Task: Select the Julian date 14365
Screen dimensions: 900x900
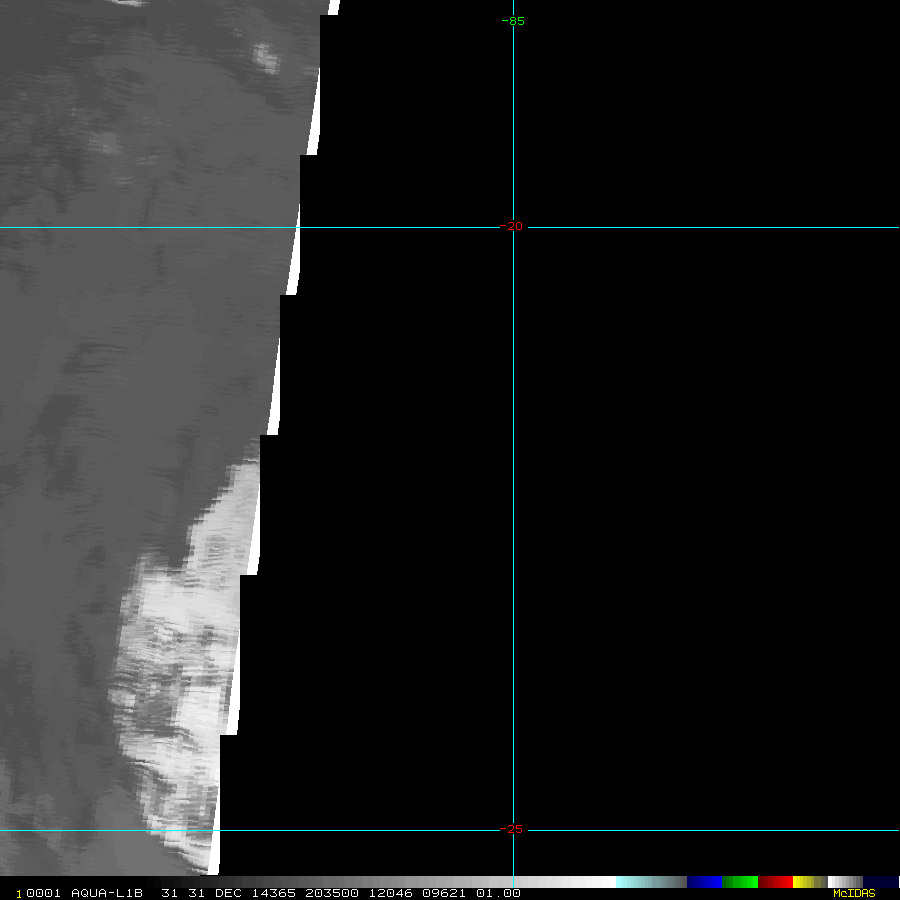Action: pyautogui.click(x=274, y=893)
